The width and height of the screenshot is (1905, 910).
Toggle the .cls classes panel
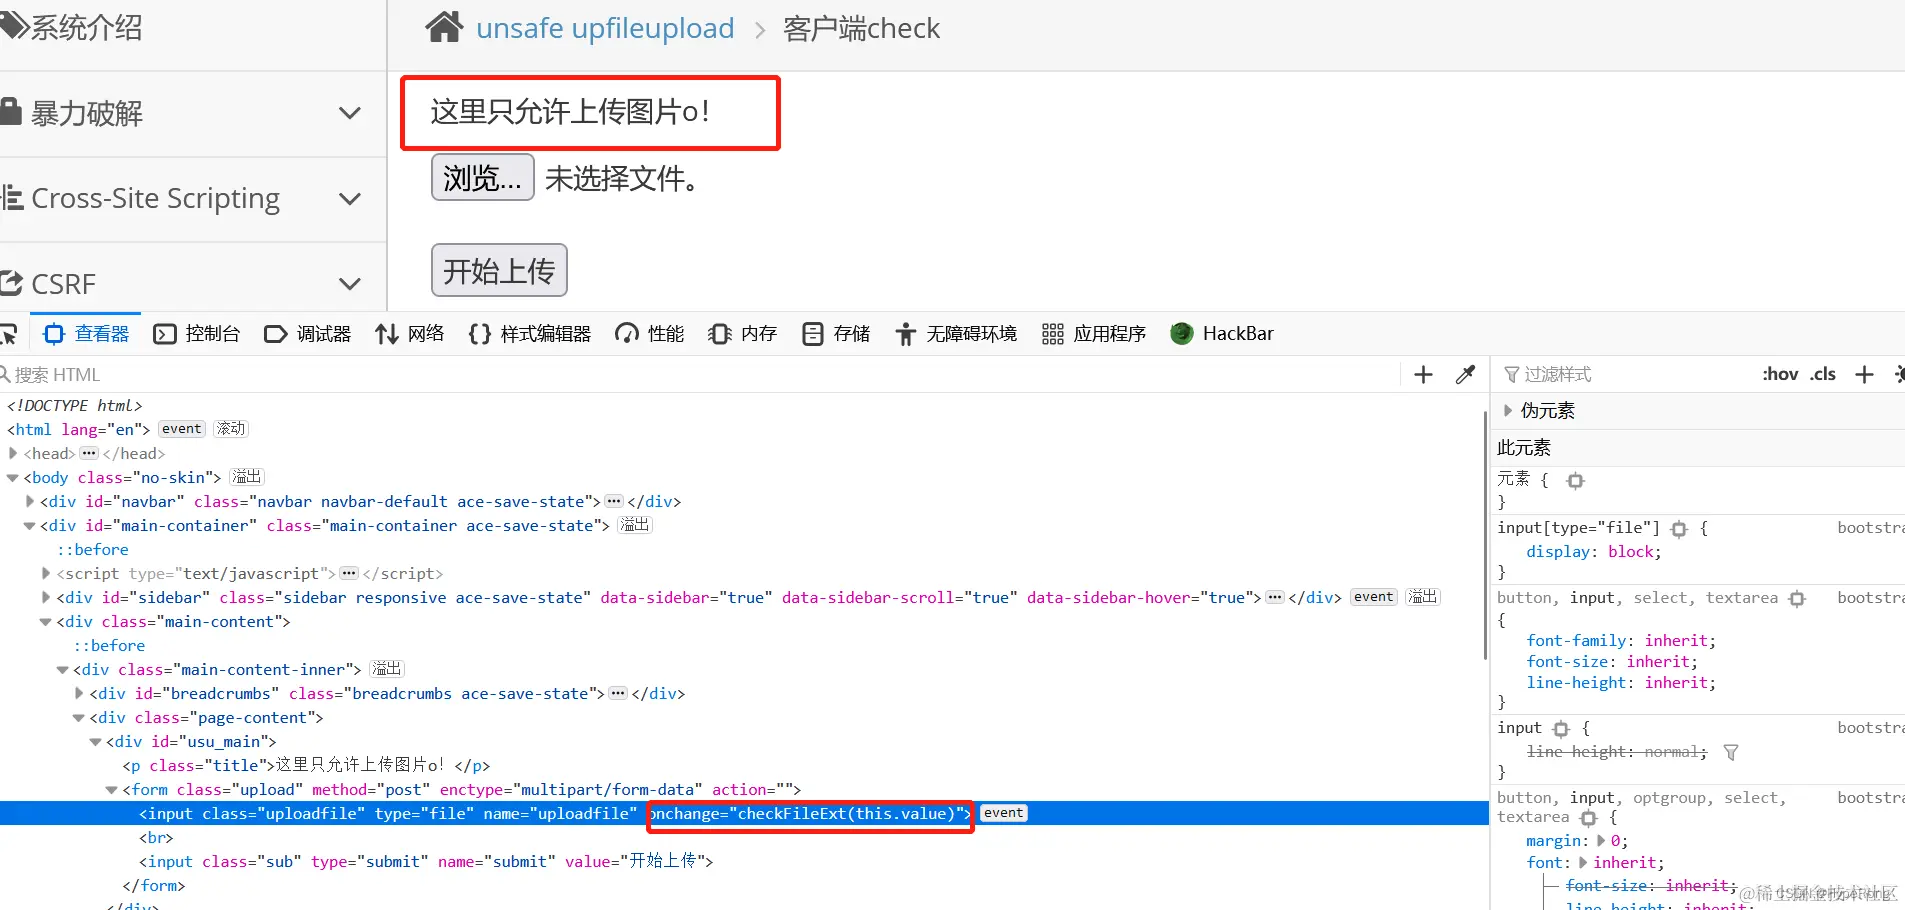click(x=1823, y=375)
